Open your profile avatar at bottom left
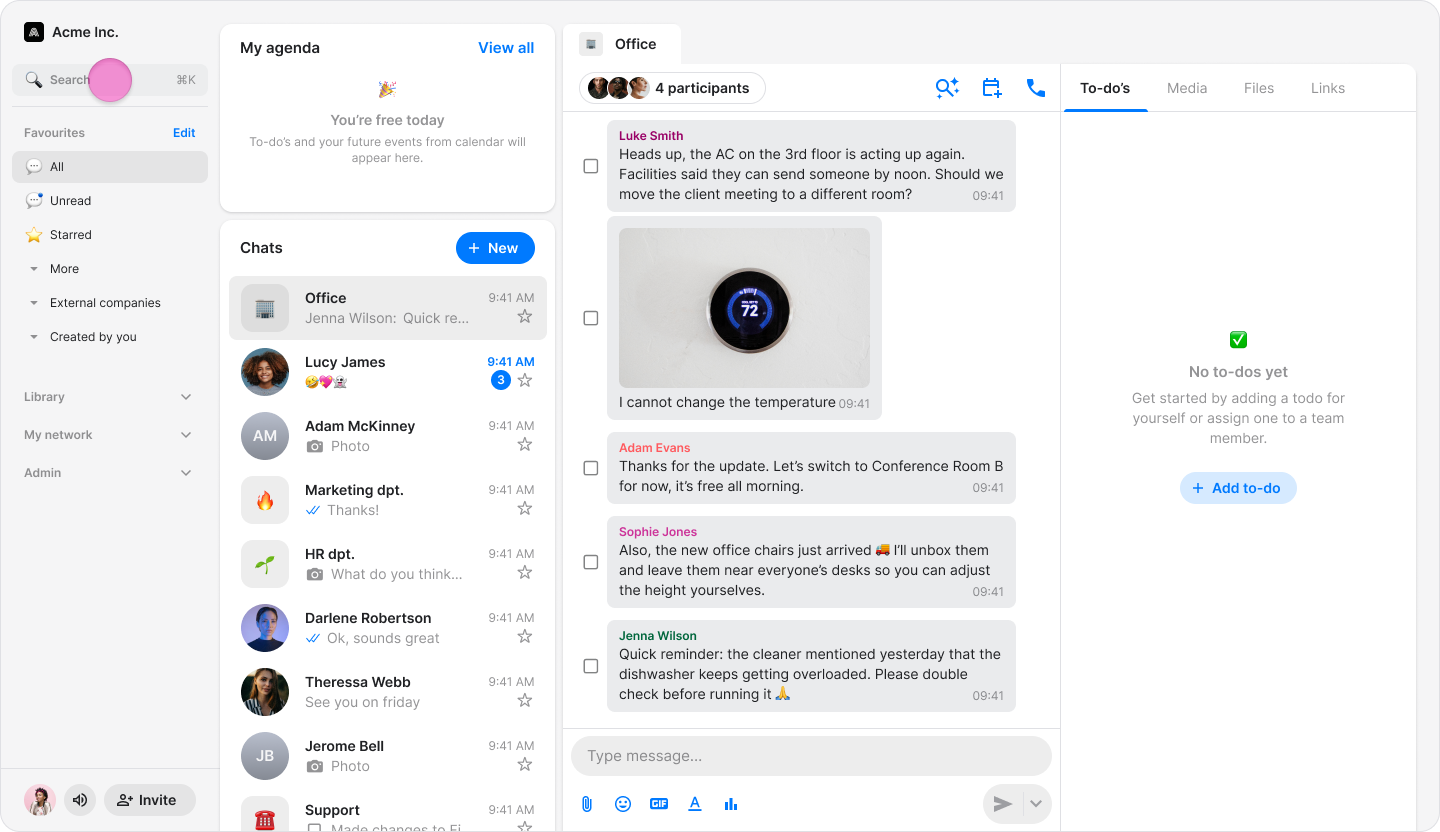 point(40,800)
